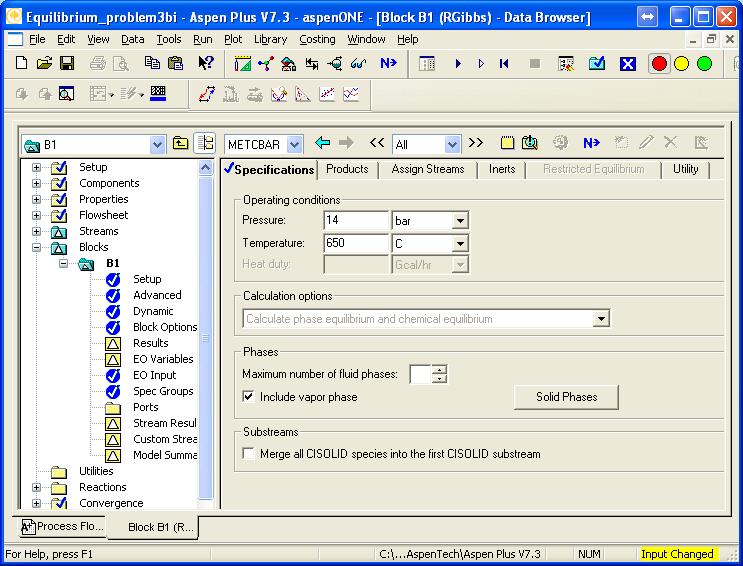Screen dimensions: 743x566
Task: Click the << previous form button
Action: tap(377, 143)
